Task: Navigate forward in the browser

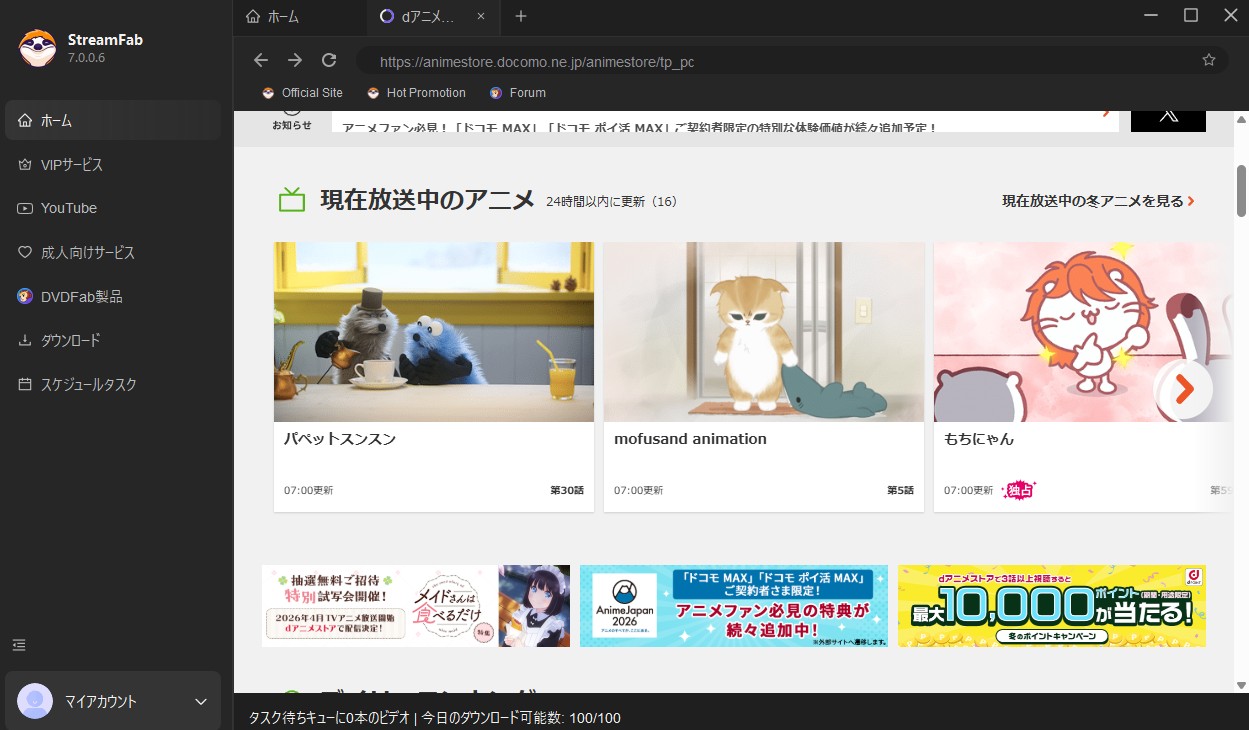Action: [x=294, y=60]
